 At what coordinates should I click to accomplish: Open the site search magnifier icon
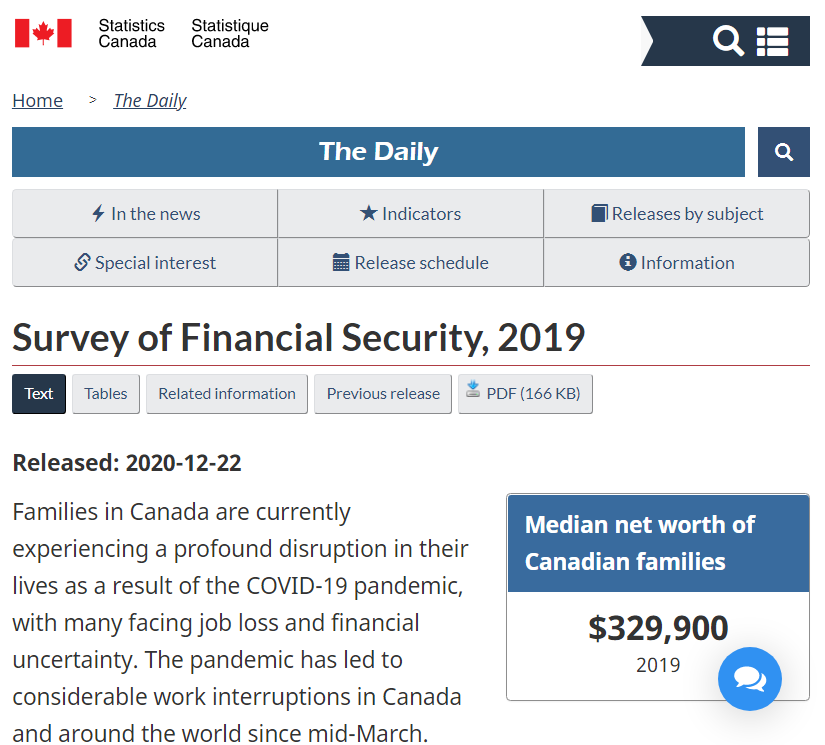point(728,41)
